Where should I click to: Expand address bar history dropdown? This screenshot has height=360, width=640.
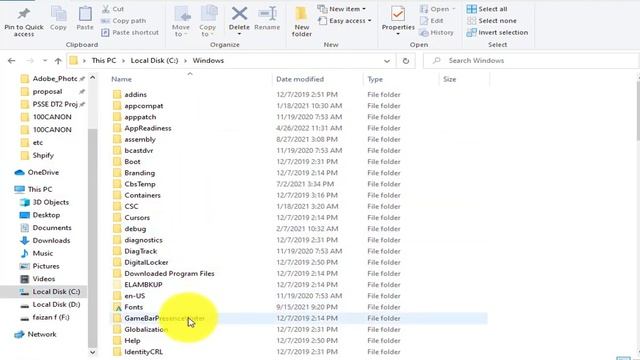387,61
